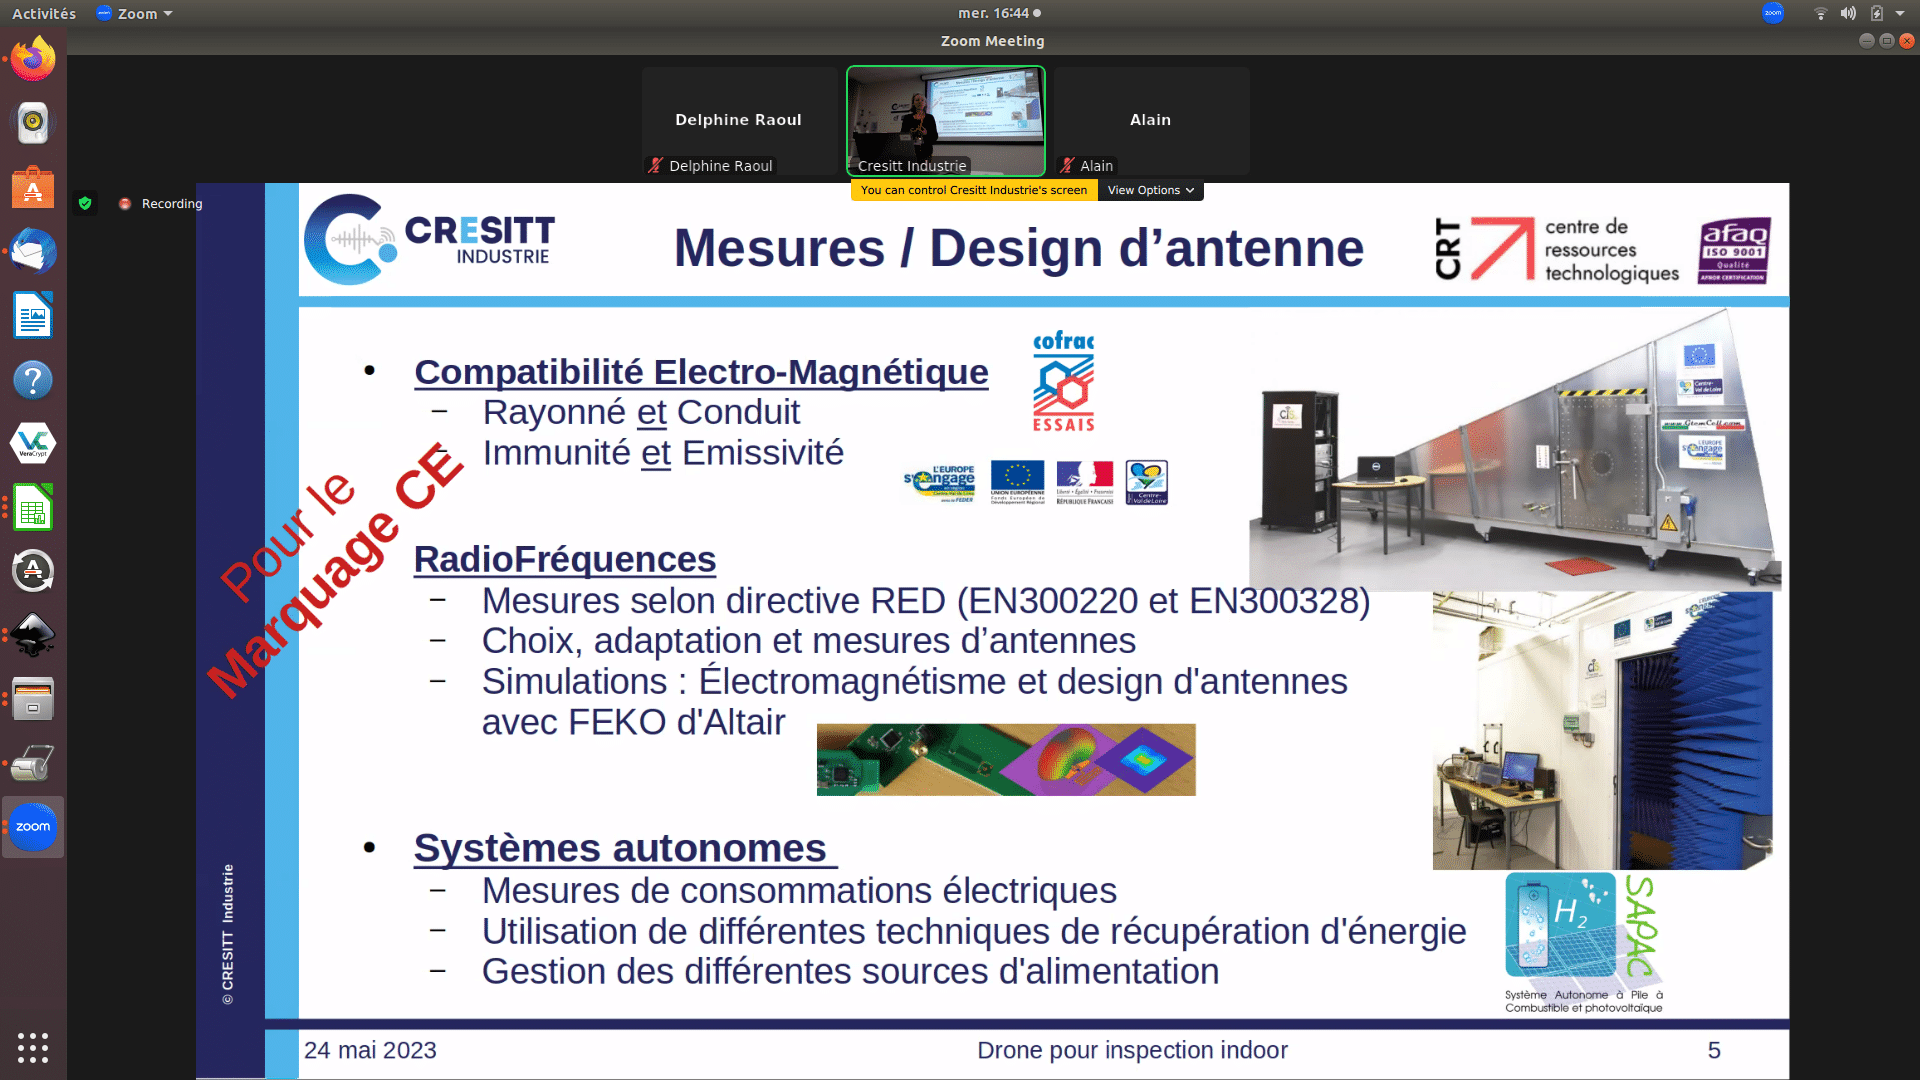Image resolution: width=1920 pixels, height=1080 pixels.
Task: Click the screen control notification banner
Action: click(x=974, y=190)
